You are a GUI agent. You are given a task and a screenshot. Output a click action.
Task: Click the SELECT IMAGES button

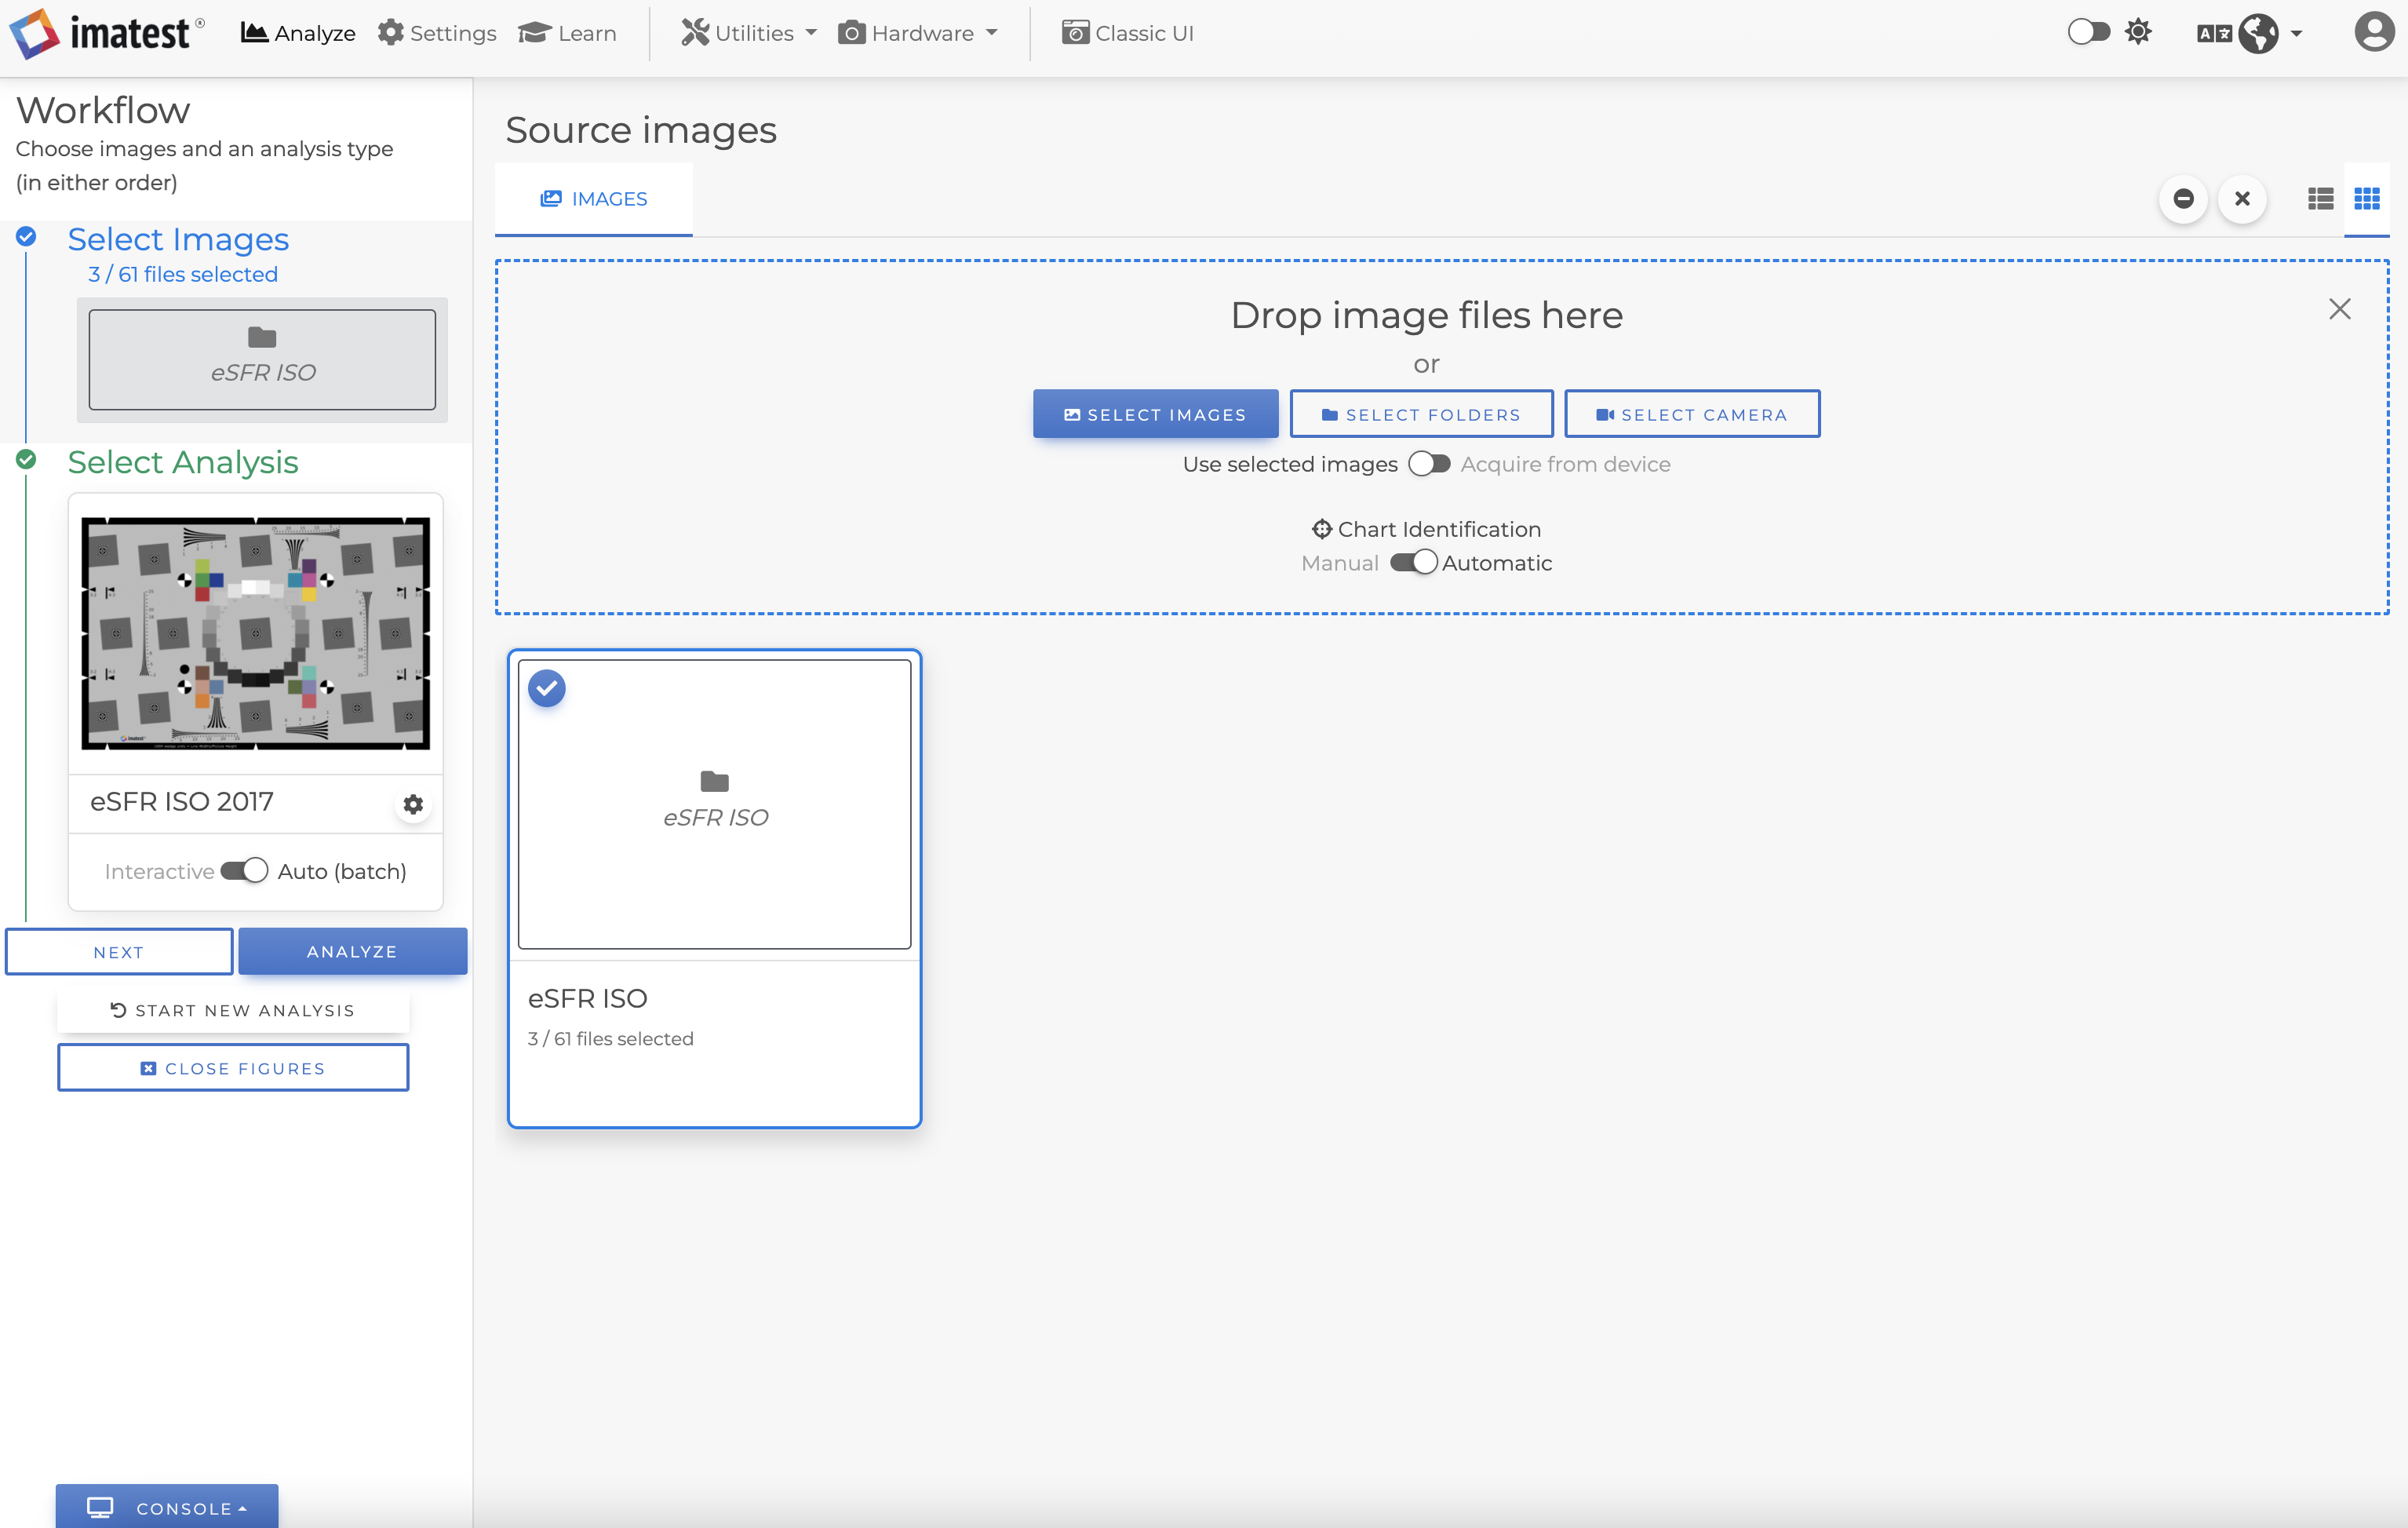[1155, 414]
